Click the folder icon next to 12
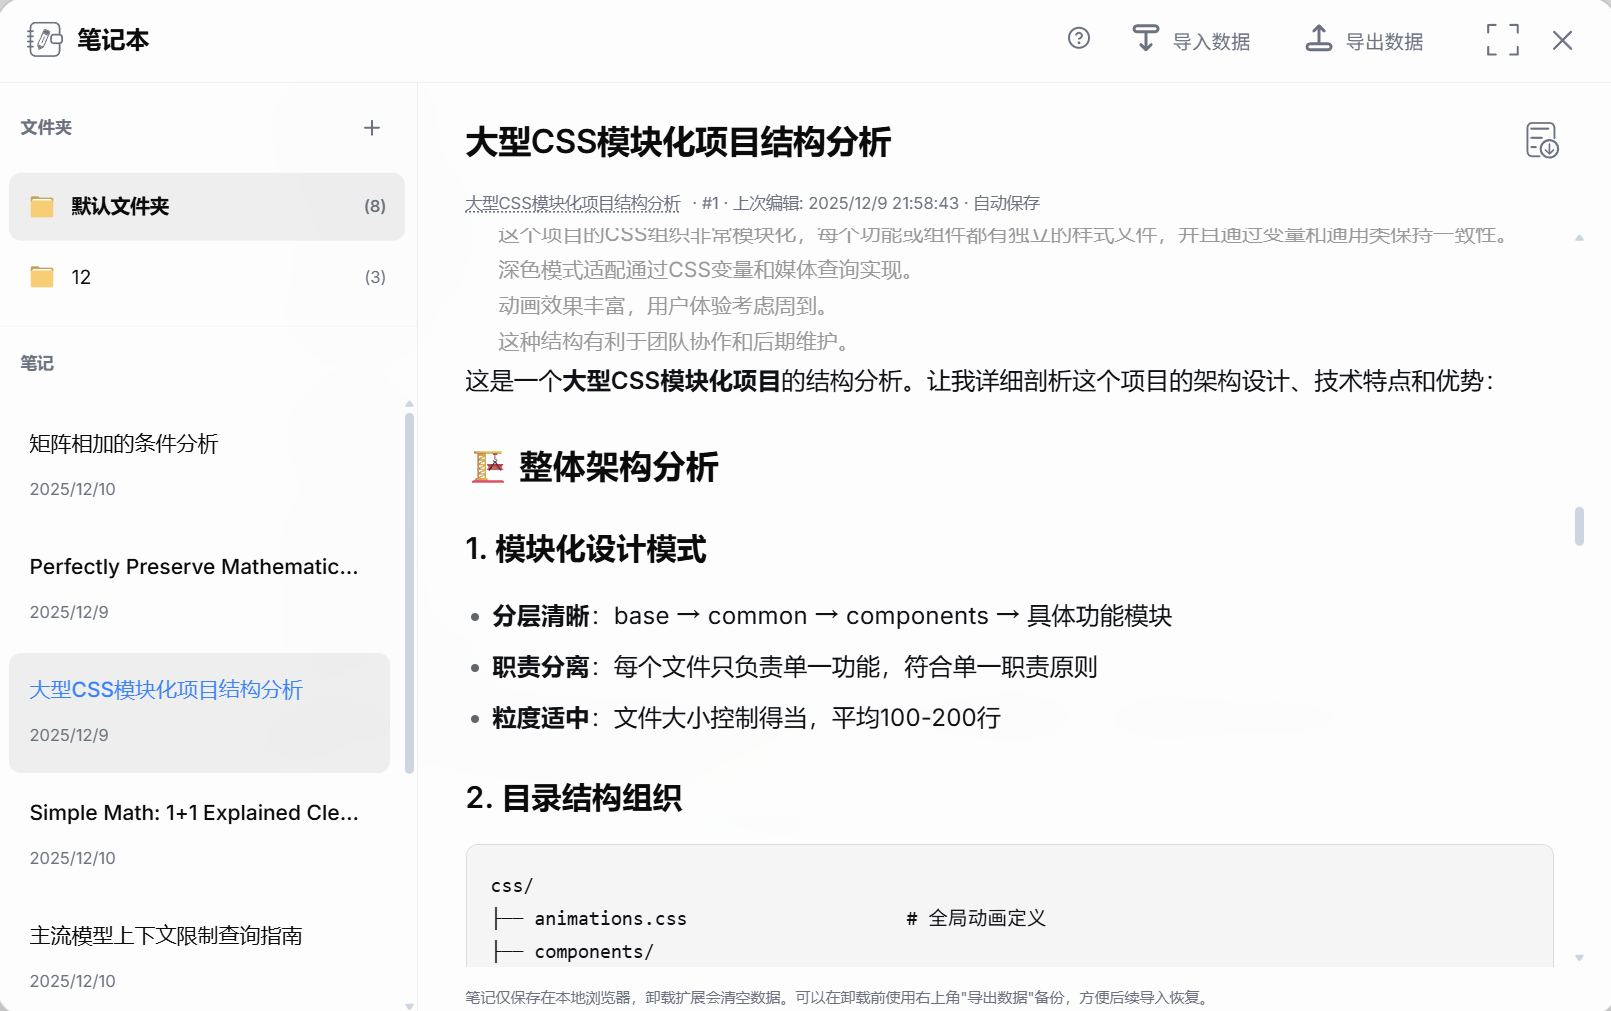Viewport: 1611px width, 1011px height. 40,276
